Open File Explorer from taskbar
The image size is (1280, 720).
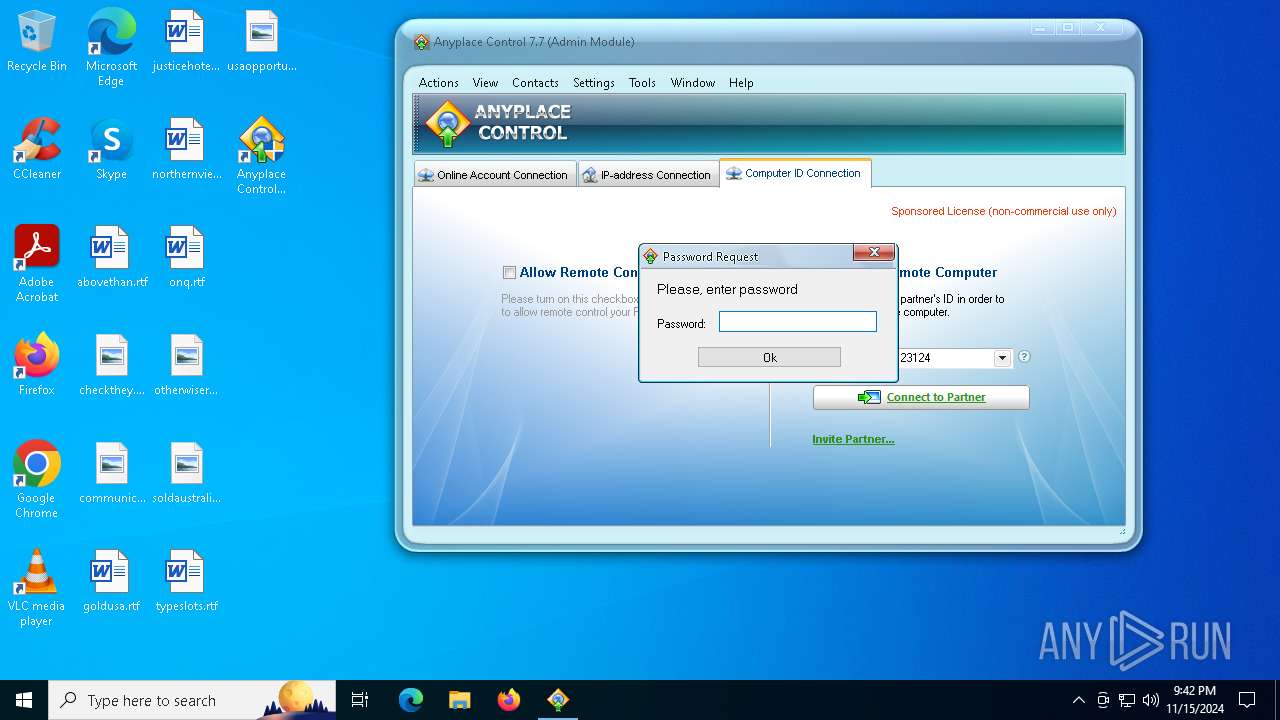[460, 700]
